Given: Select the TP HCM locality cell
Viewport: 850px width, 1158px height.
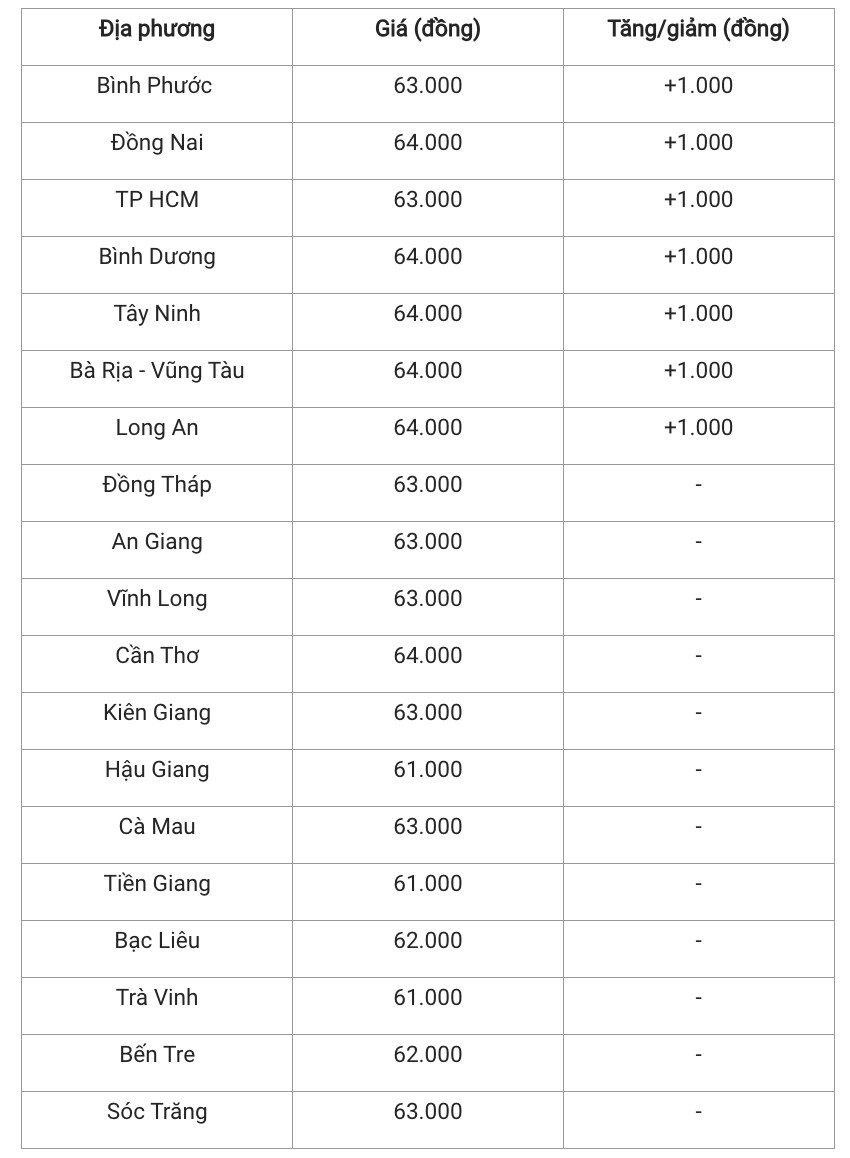Looking at the screenshot, I should [x=157, y=200].
